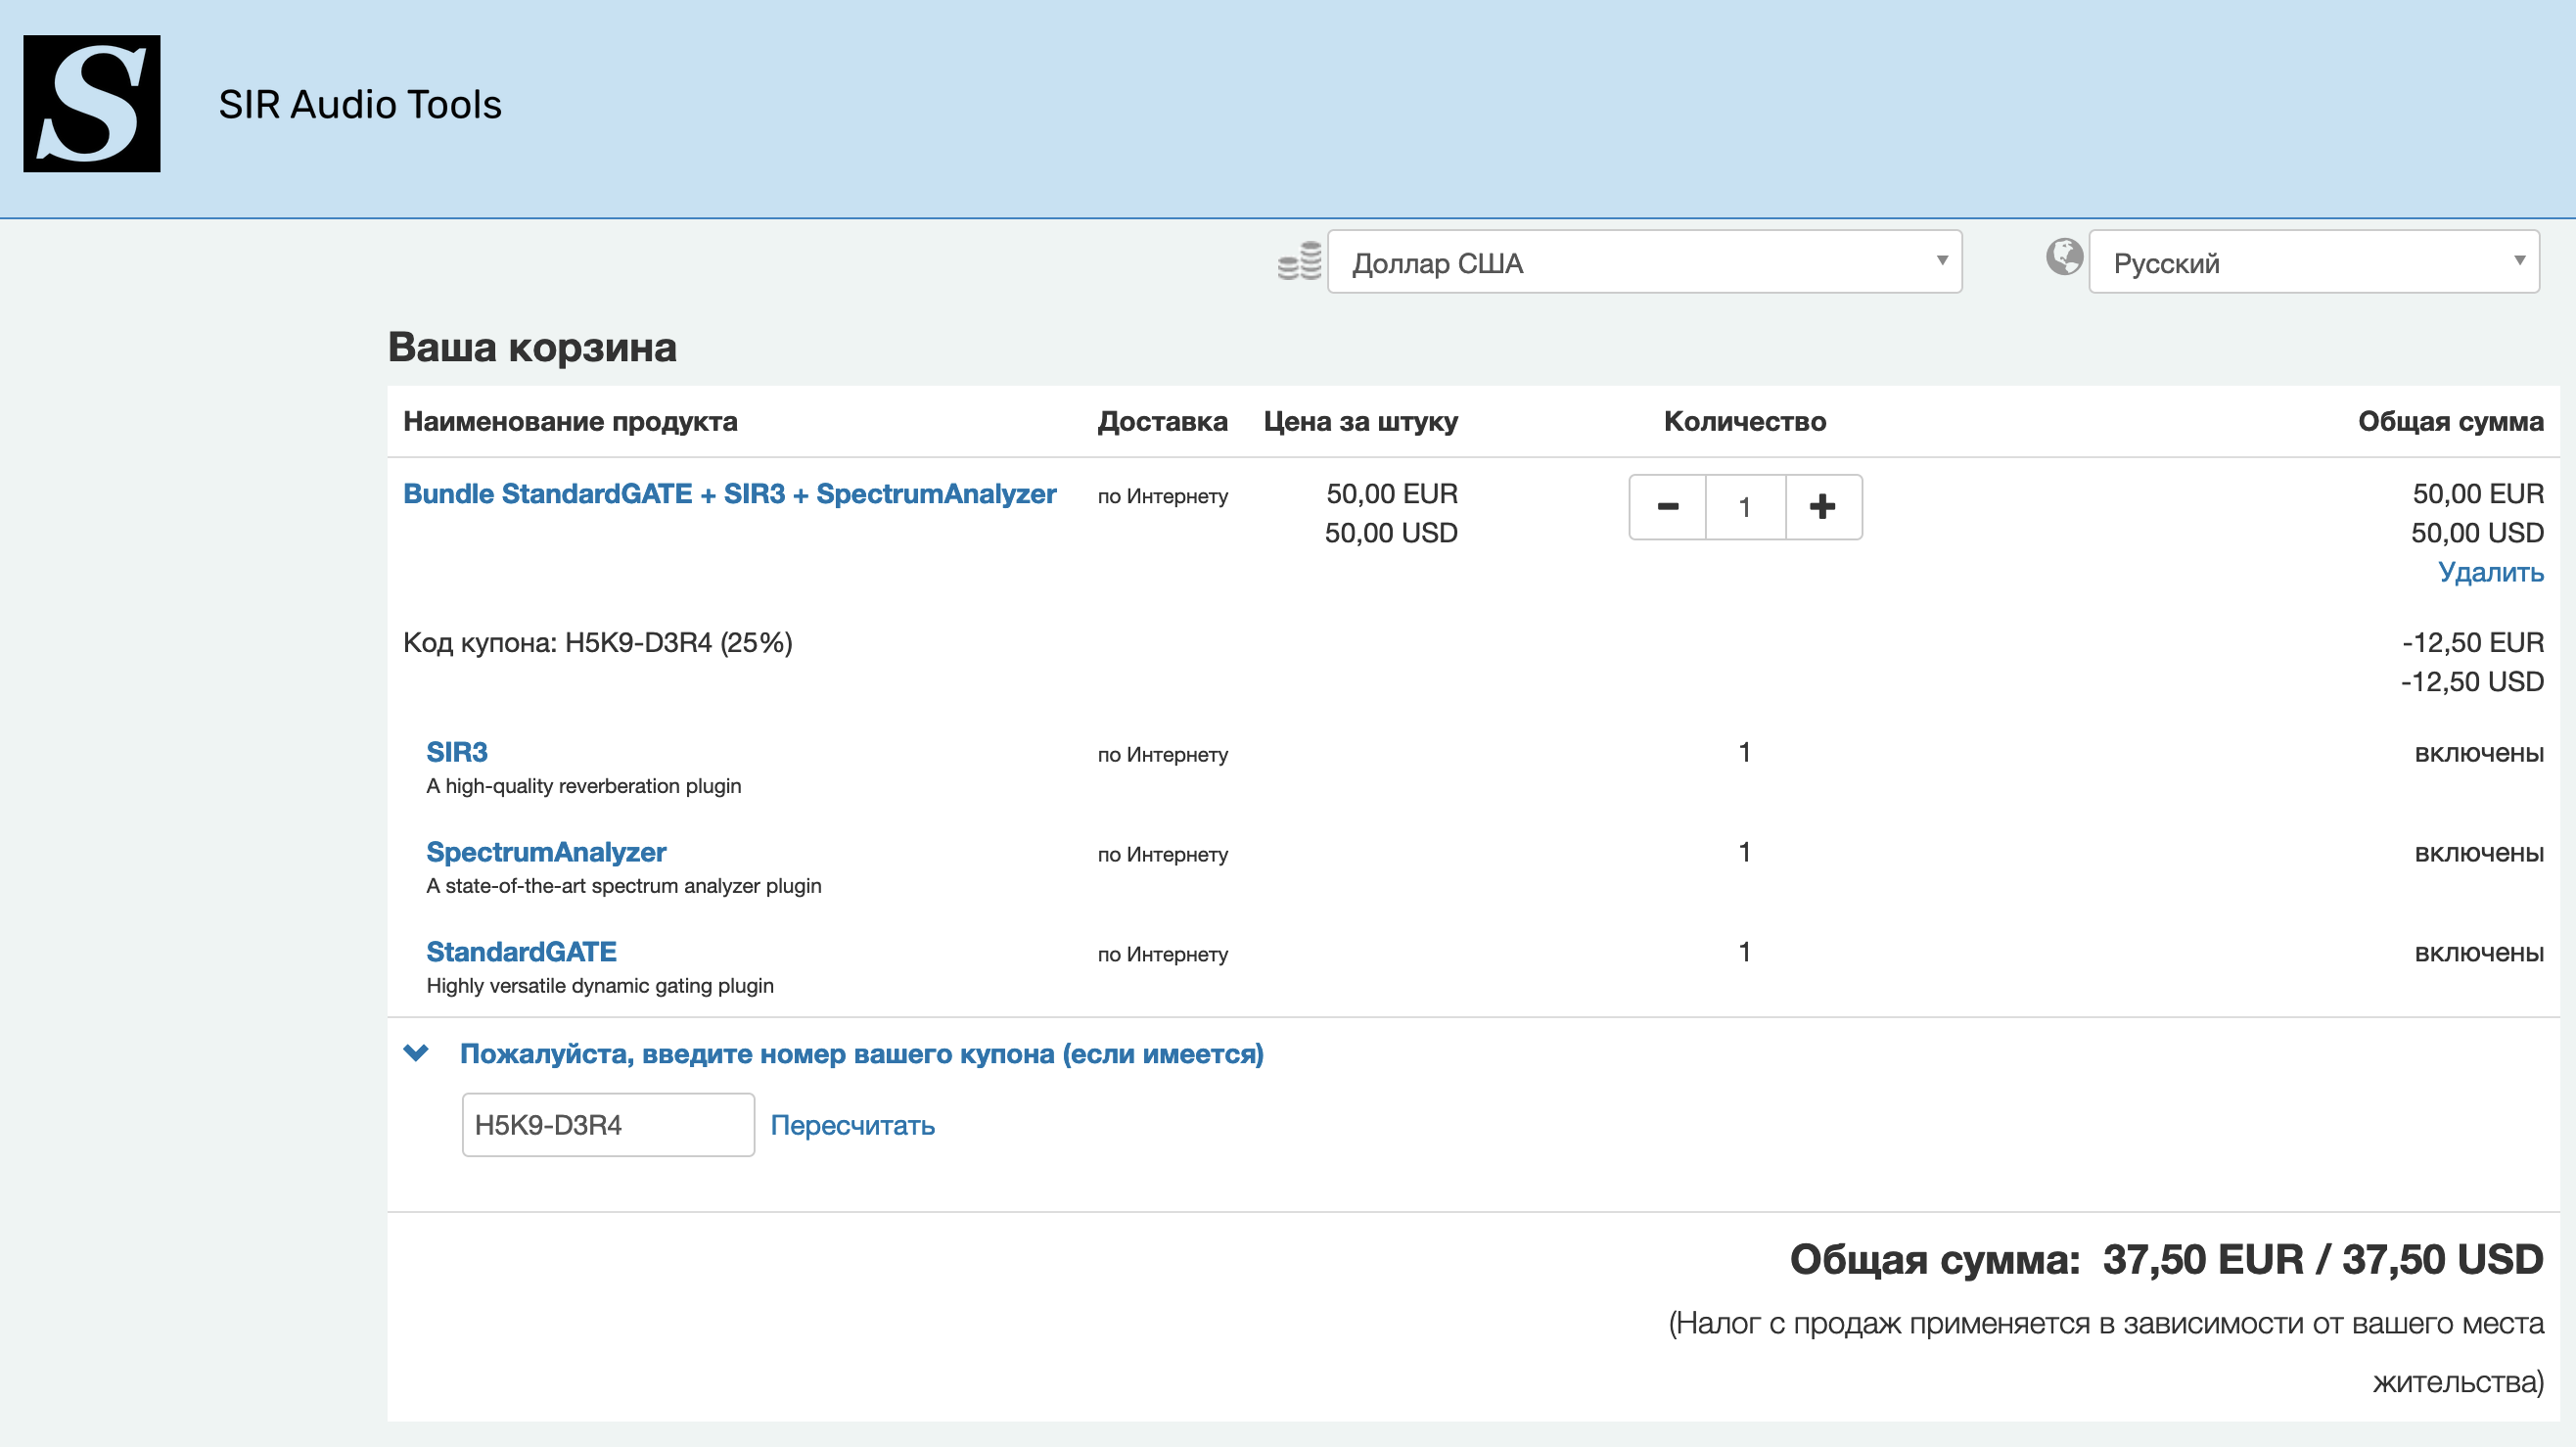Open the SIR3 product link
The image size is (2576, 1447).
click(457, 752)
